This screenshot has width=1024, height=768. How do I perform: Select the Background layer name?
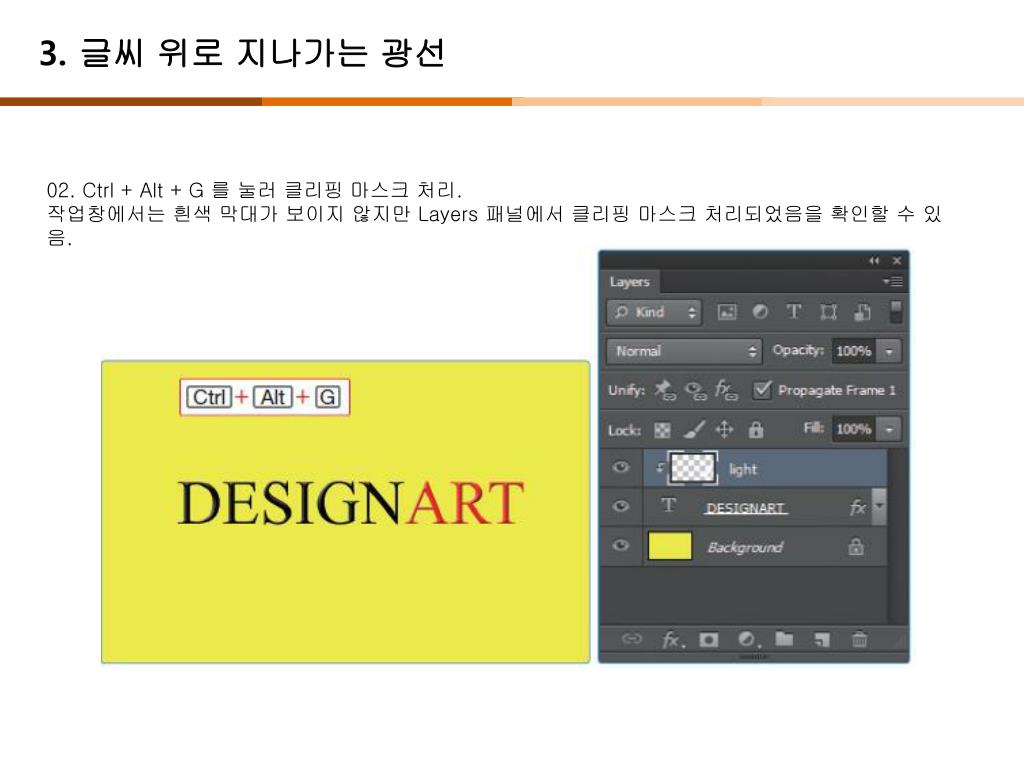click(x=745, y=547)
